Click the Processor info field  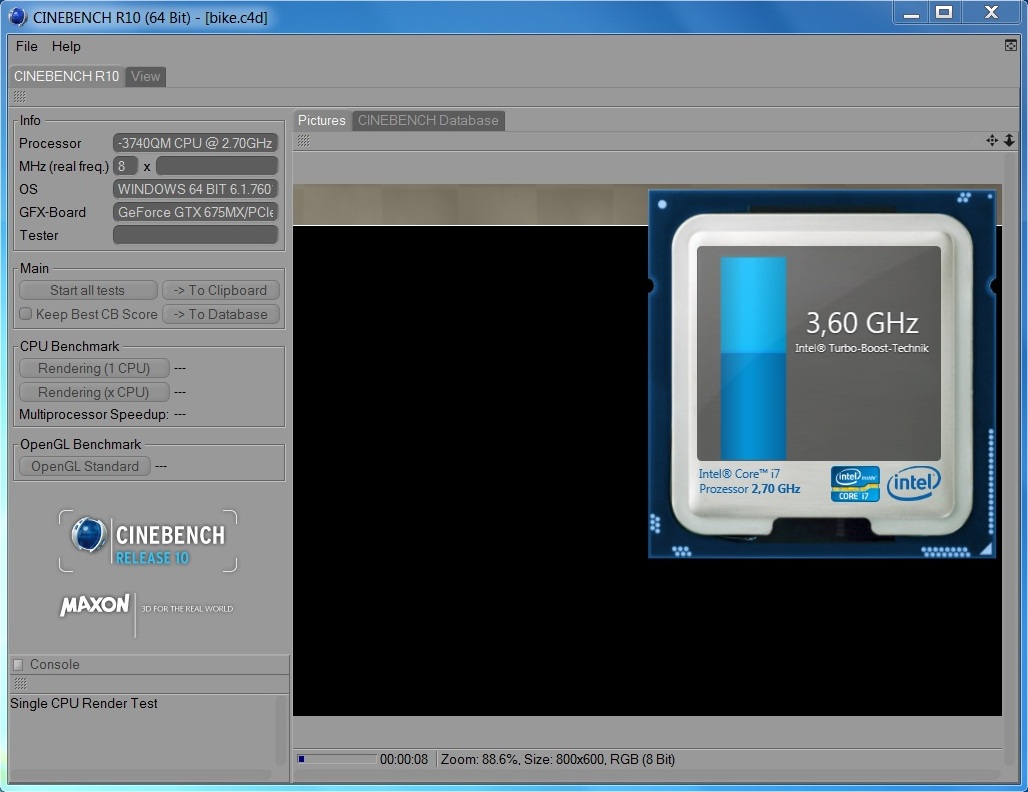tap(195, 143)
